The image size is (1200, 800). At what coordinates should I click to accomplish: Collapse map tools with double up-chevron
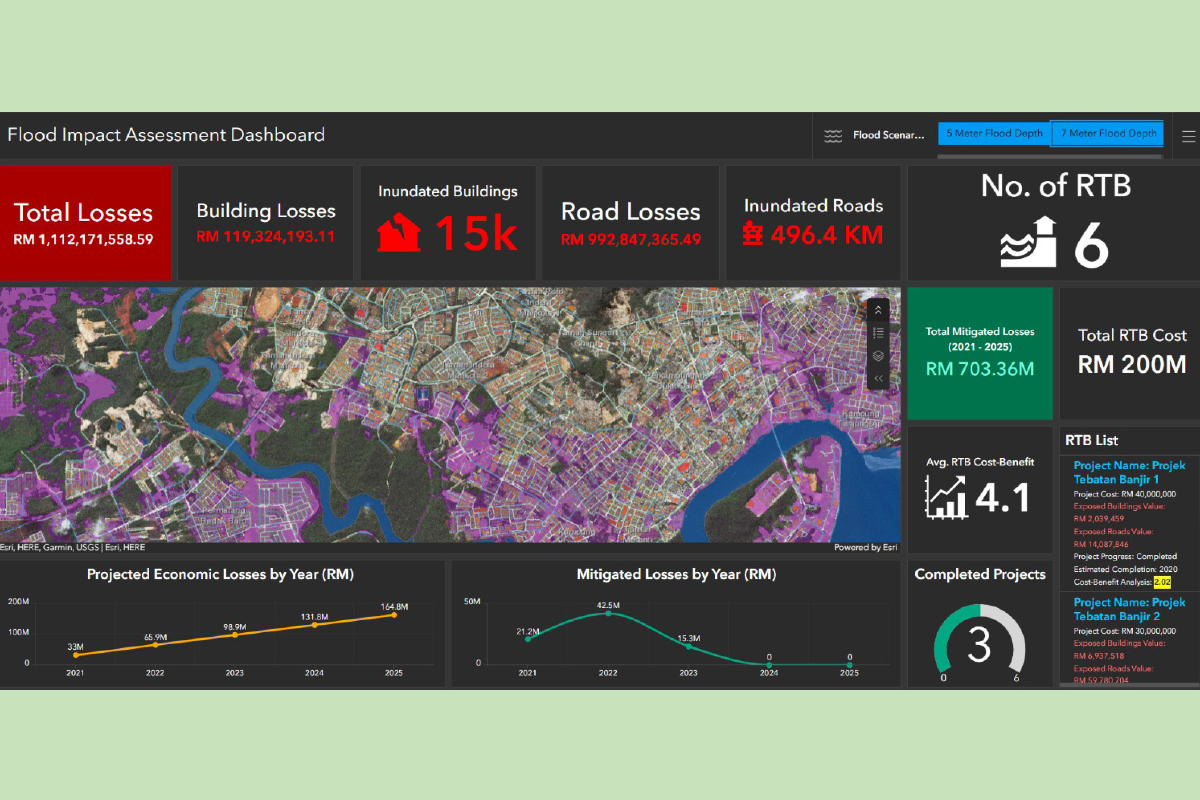(878, 310)
